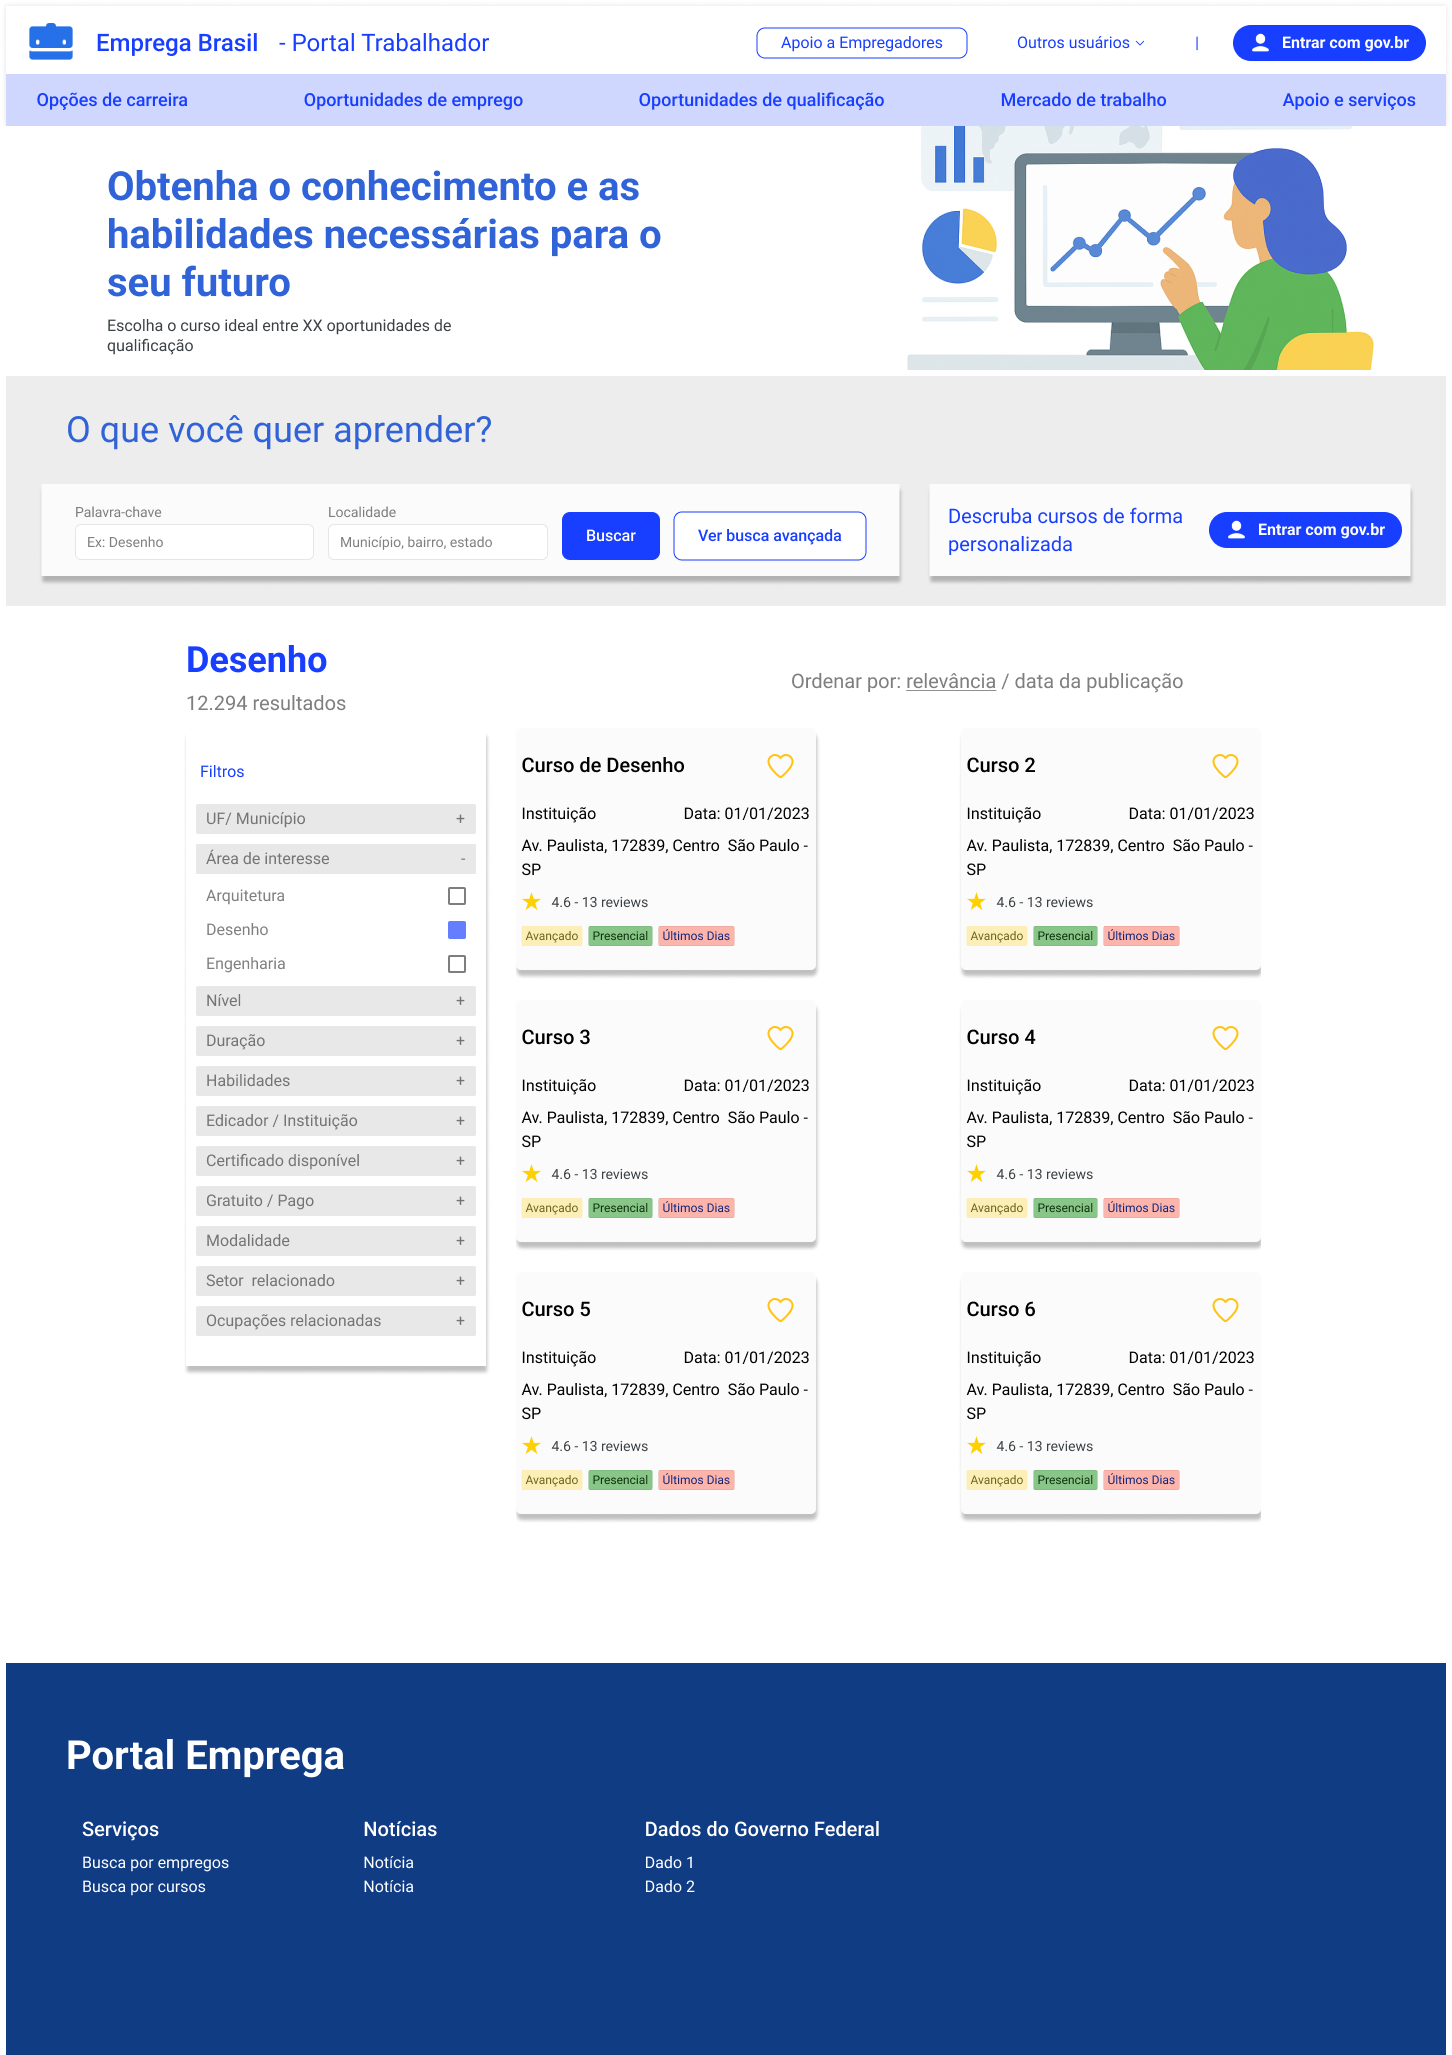Click the rating star on Curso 2
Image resolution: width=1452 pixels, height=2055 pixels.
976,902
